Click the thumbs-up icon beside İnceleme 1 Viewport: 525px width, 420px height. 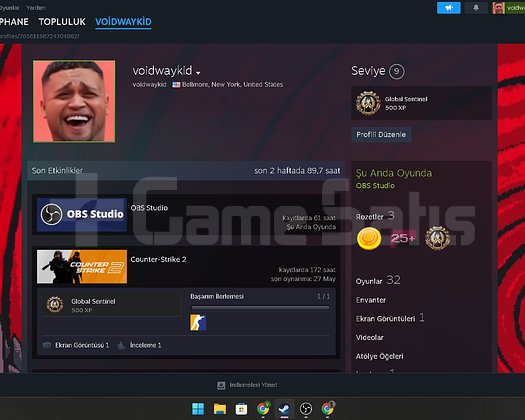coord(121,345)
